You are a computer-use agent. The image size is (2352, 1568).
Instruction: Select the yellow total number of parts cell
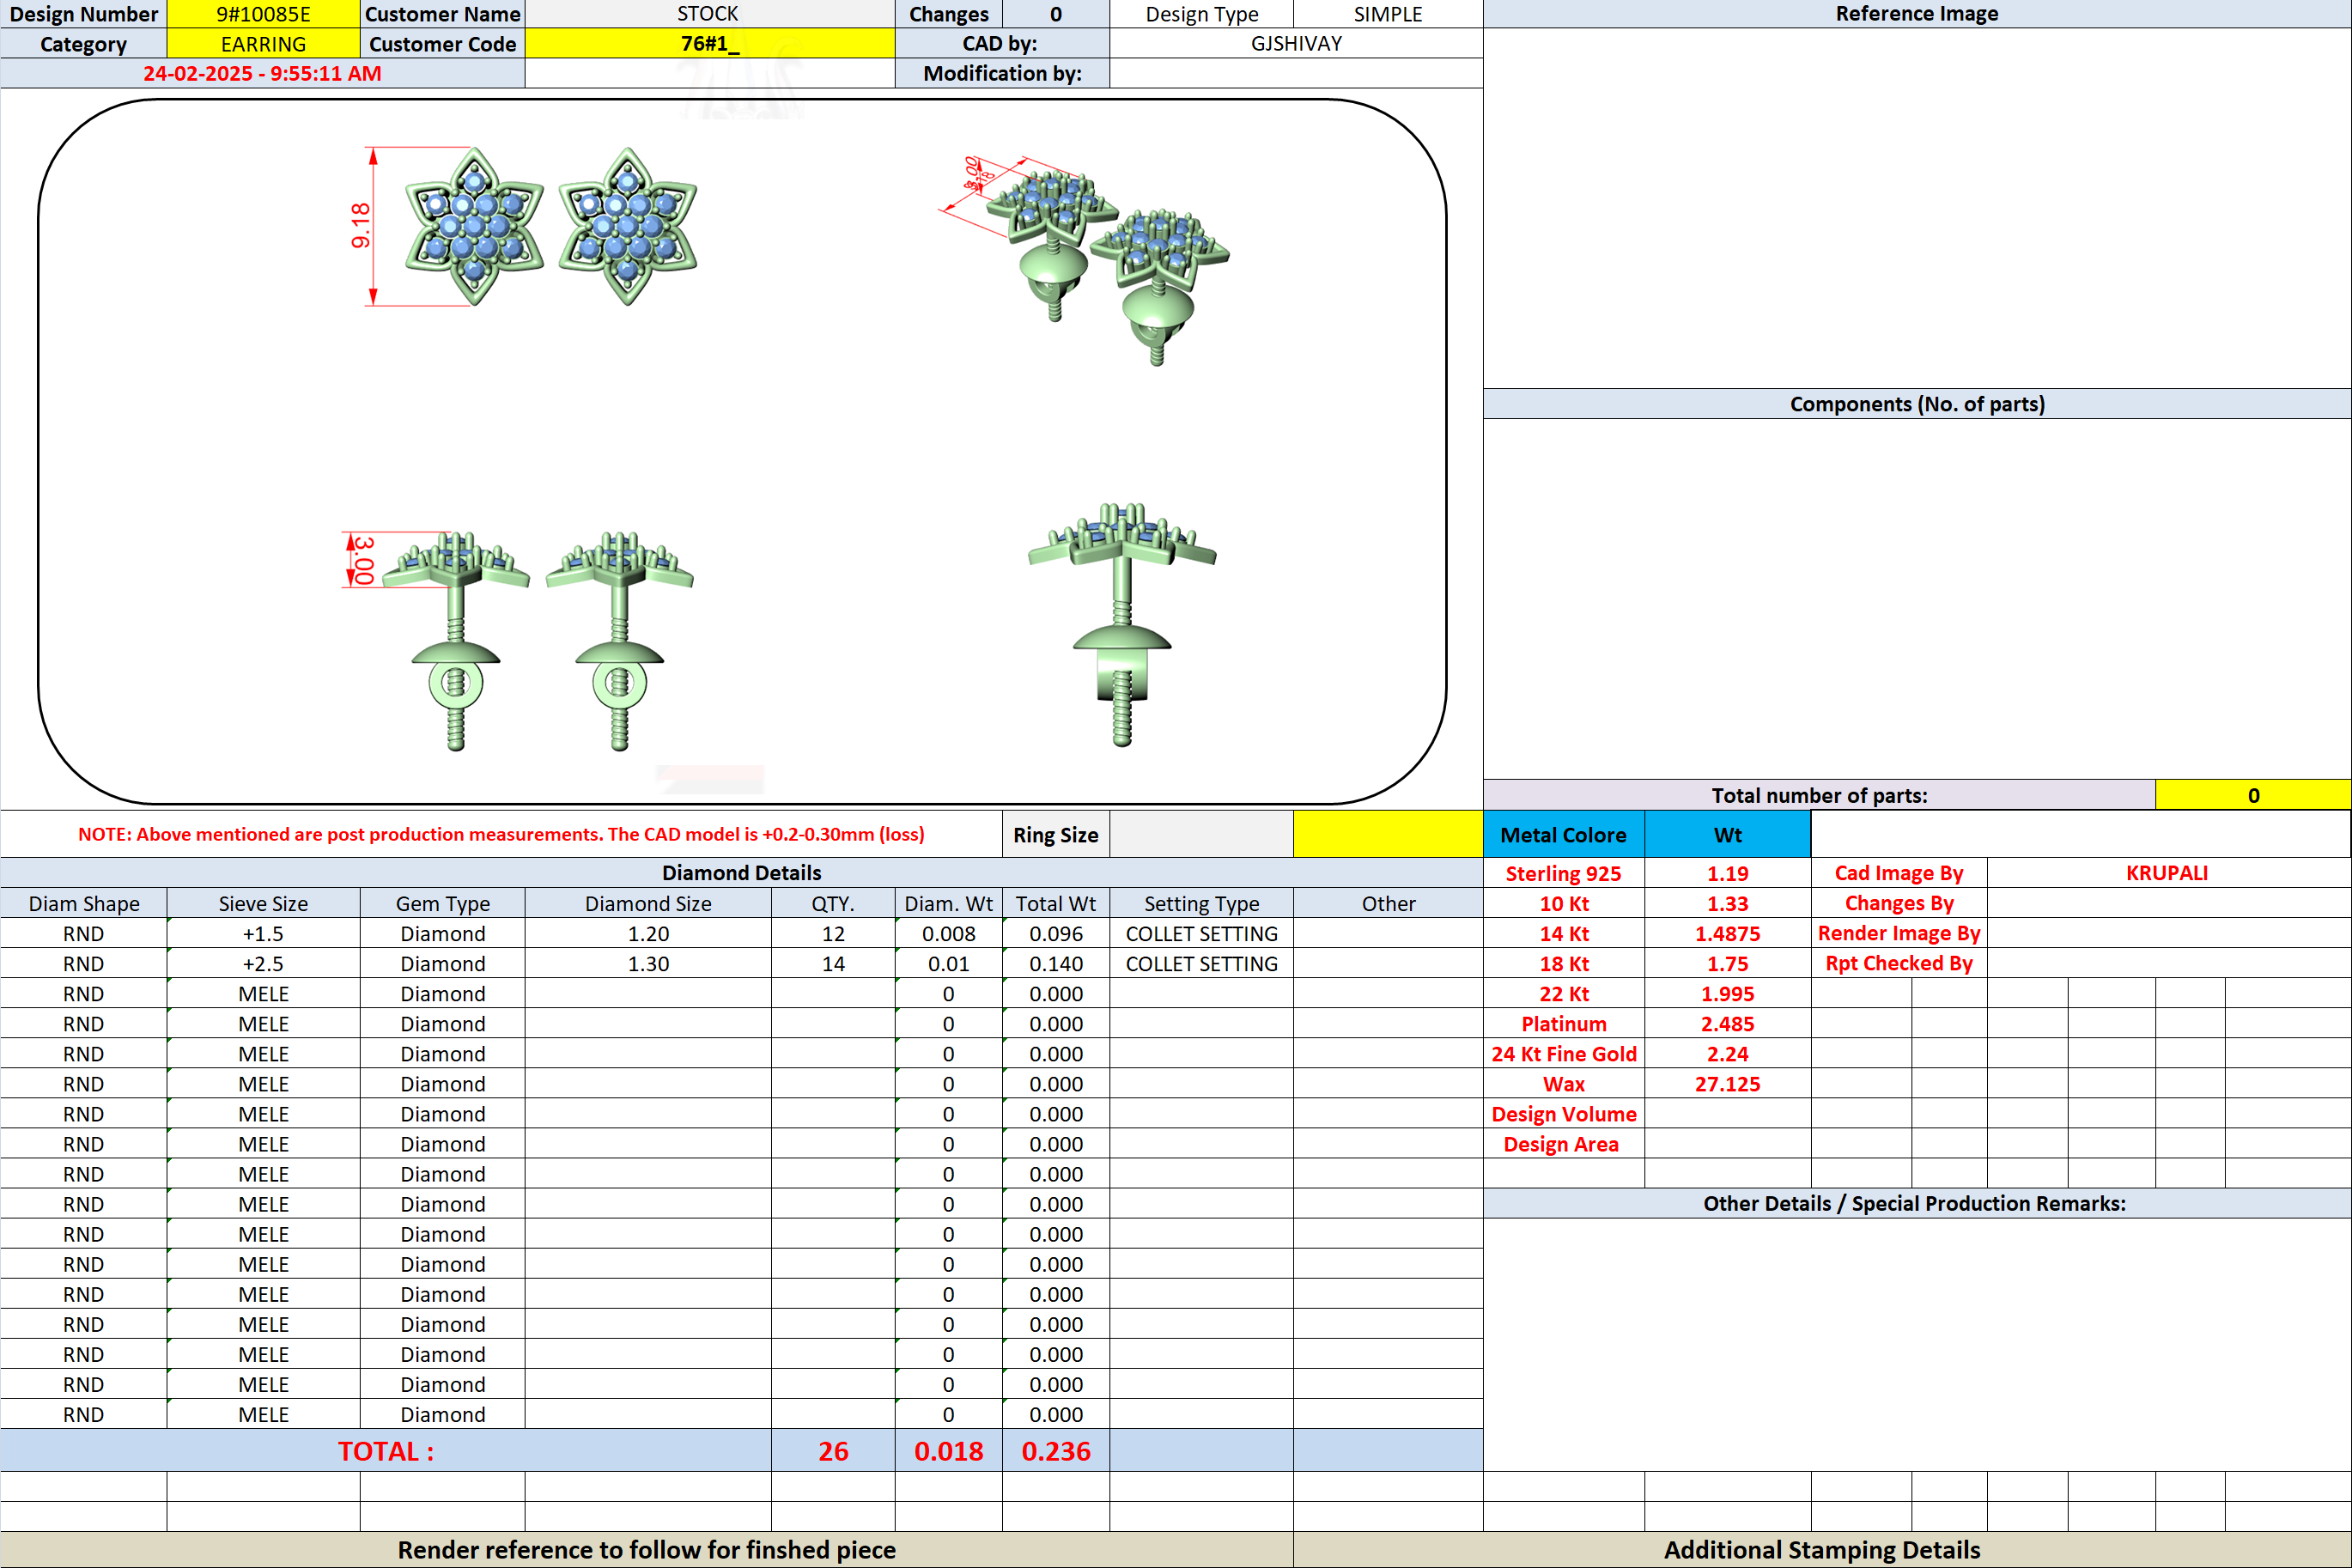click(2253, 795)
